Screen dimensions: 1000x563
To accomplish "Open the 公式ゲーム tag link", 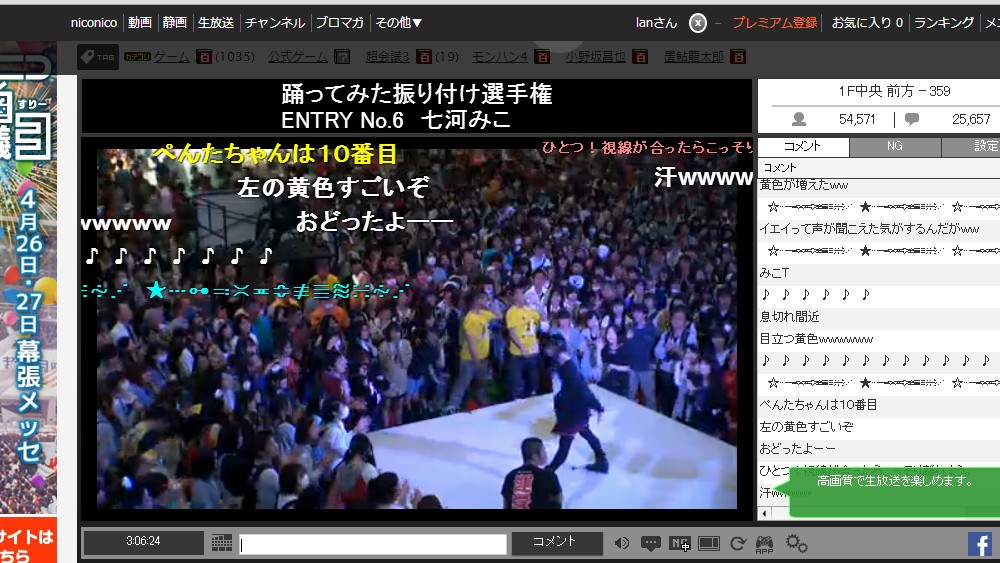I will pos(298,57).
